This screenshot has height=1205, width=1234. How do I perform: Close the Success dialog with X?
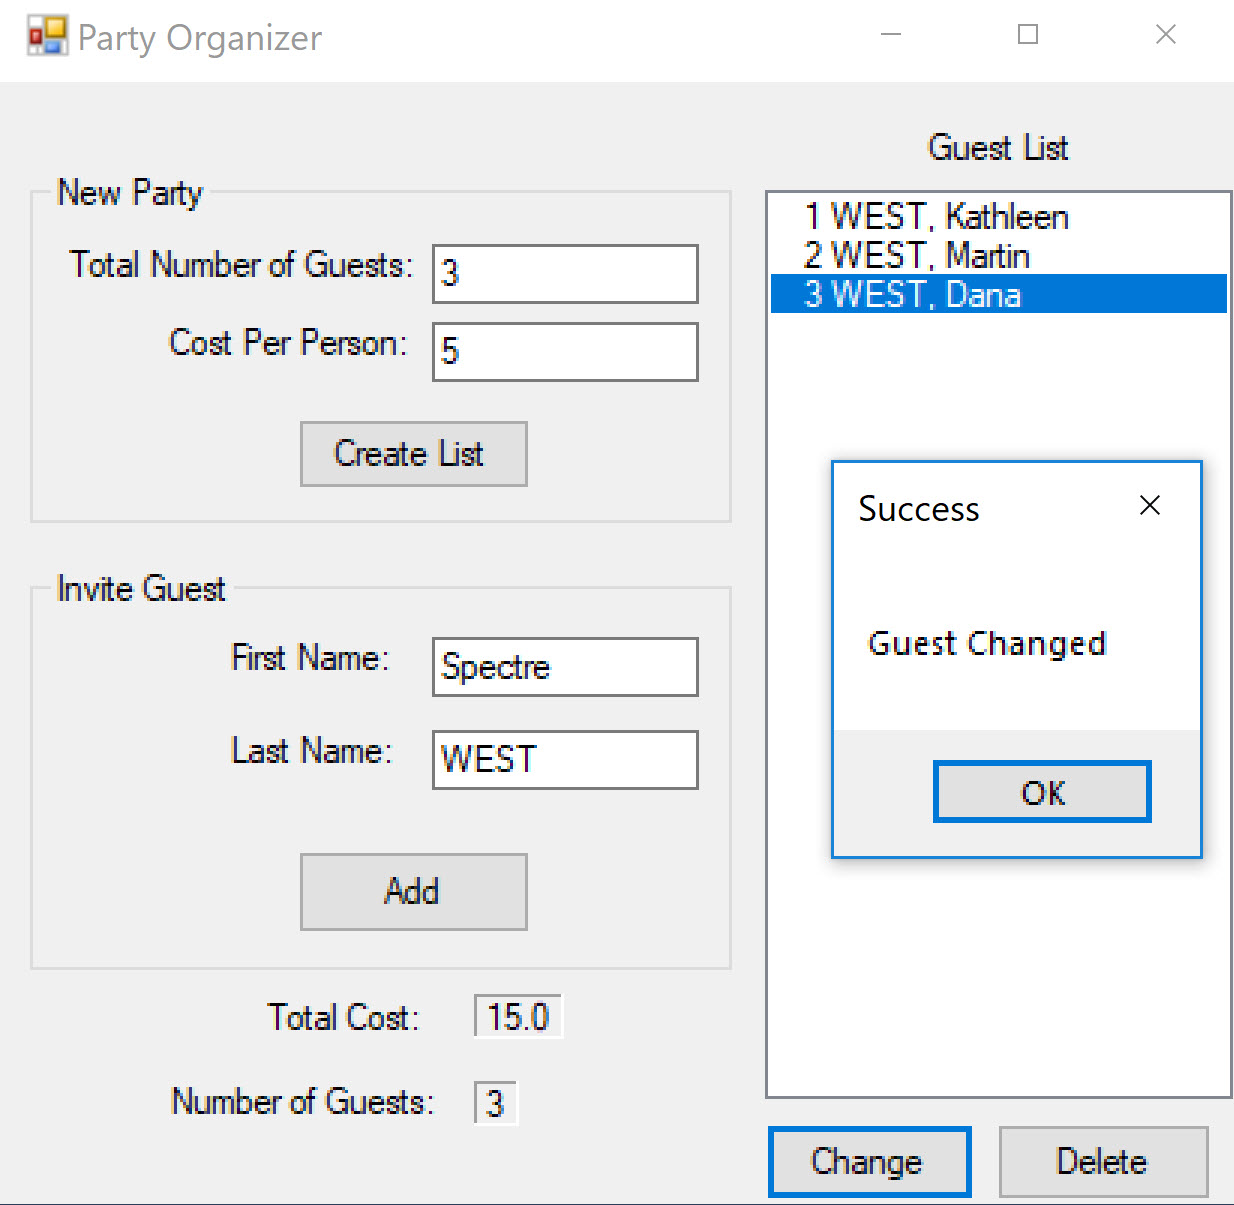click(1150, 506)
